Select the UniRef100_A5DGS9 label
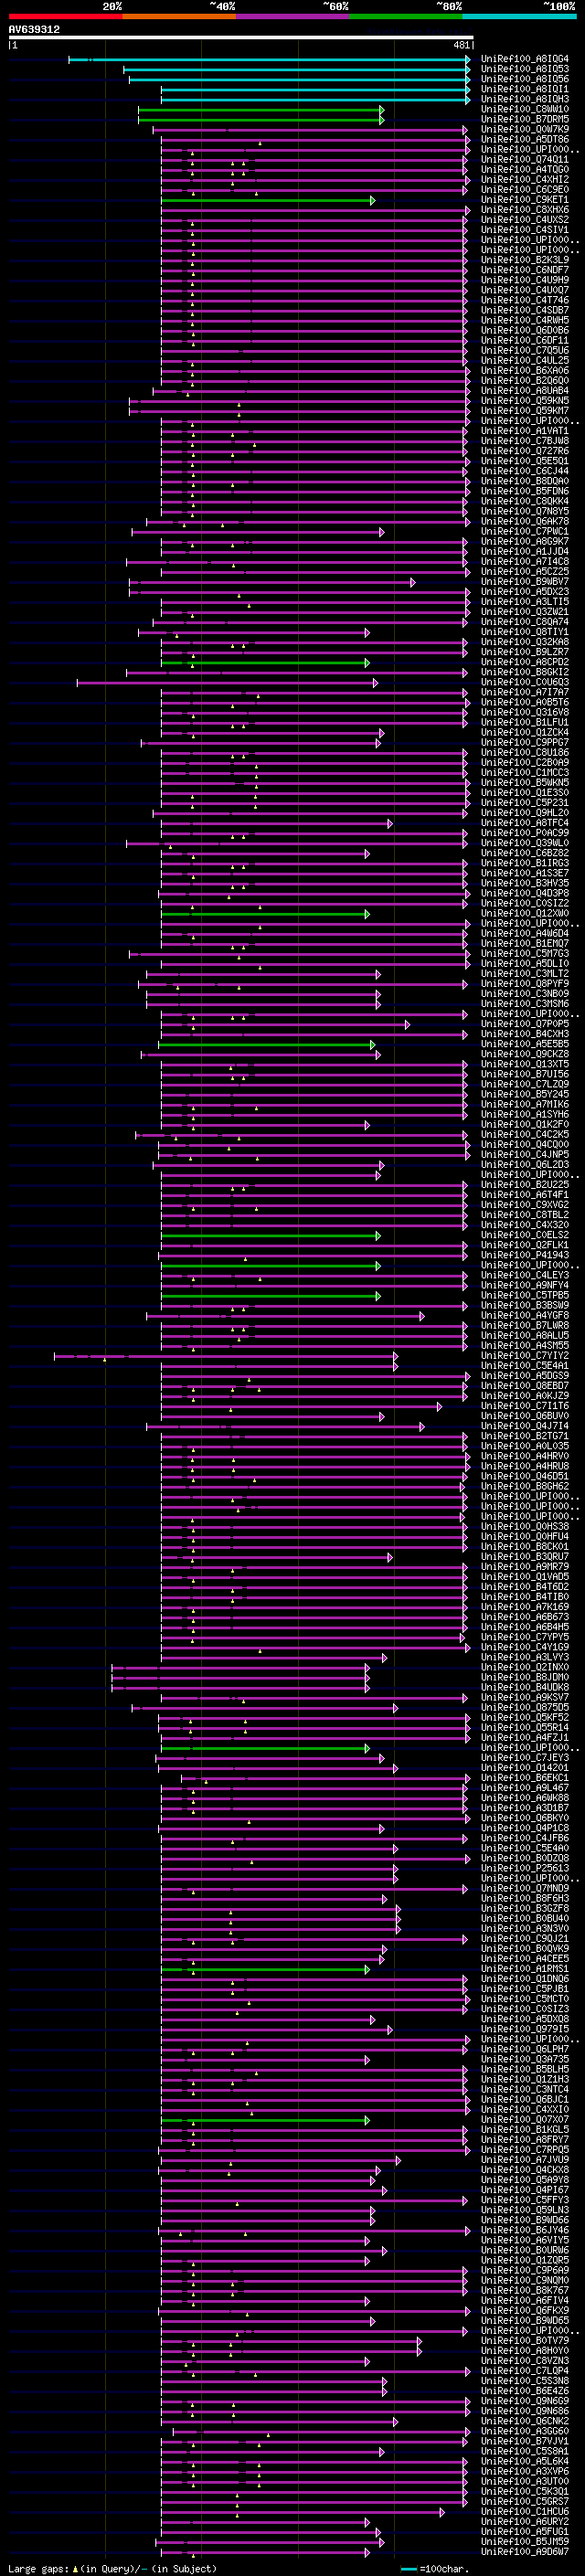This screenshot has width=585, height=2576. [524, 1376]
